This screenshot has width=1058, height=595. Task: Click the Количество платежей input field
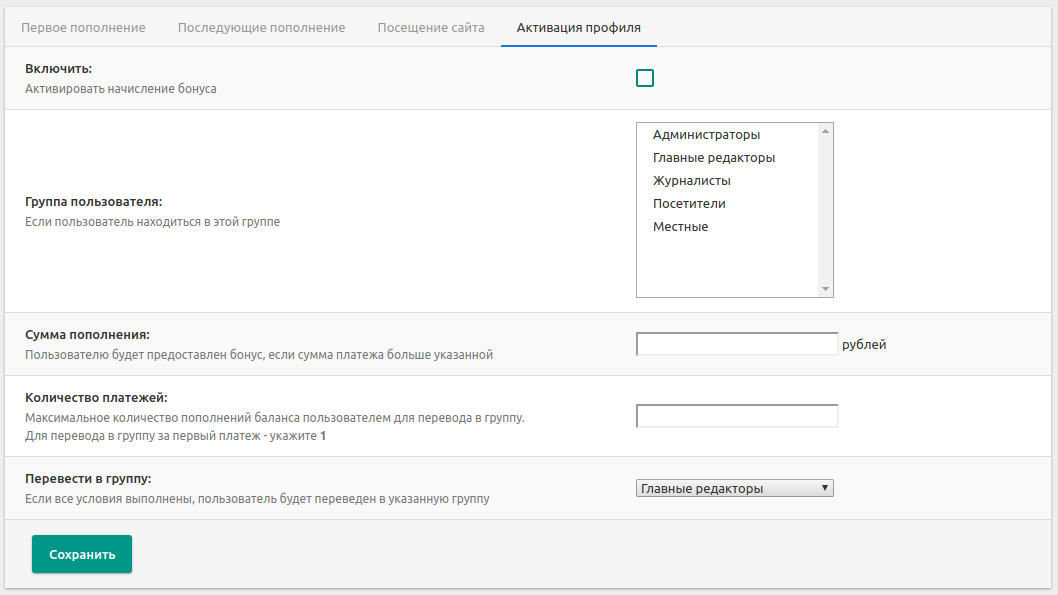(736, 416)
